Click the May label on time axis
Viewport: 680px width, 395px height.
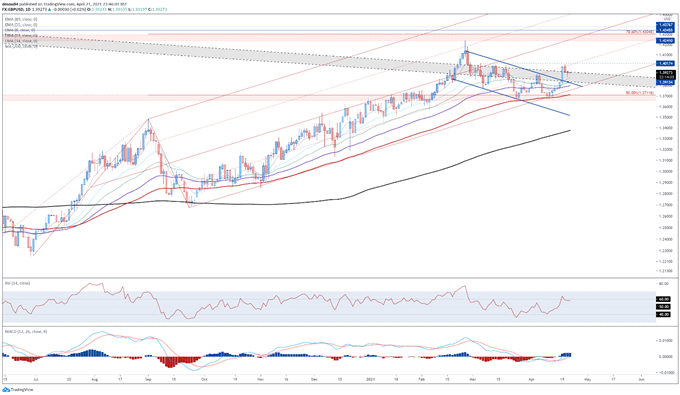(588, 379)
